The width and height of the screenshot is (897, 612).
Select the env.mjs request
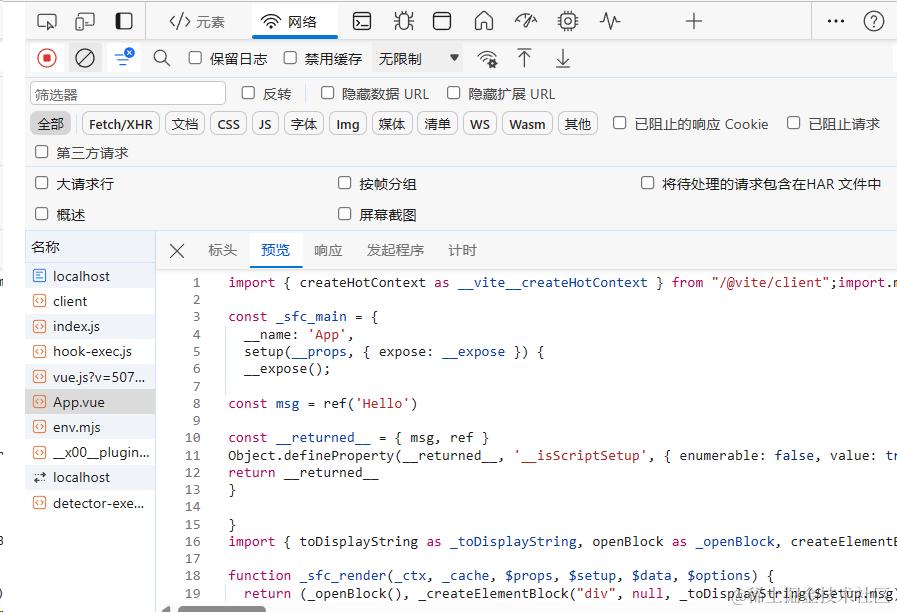point(90,427)
